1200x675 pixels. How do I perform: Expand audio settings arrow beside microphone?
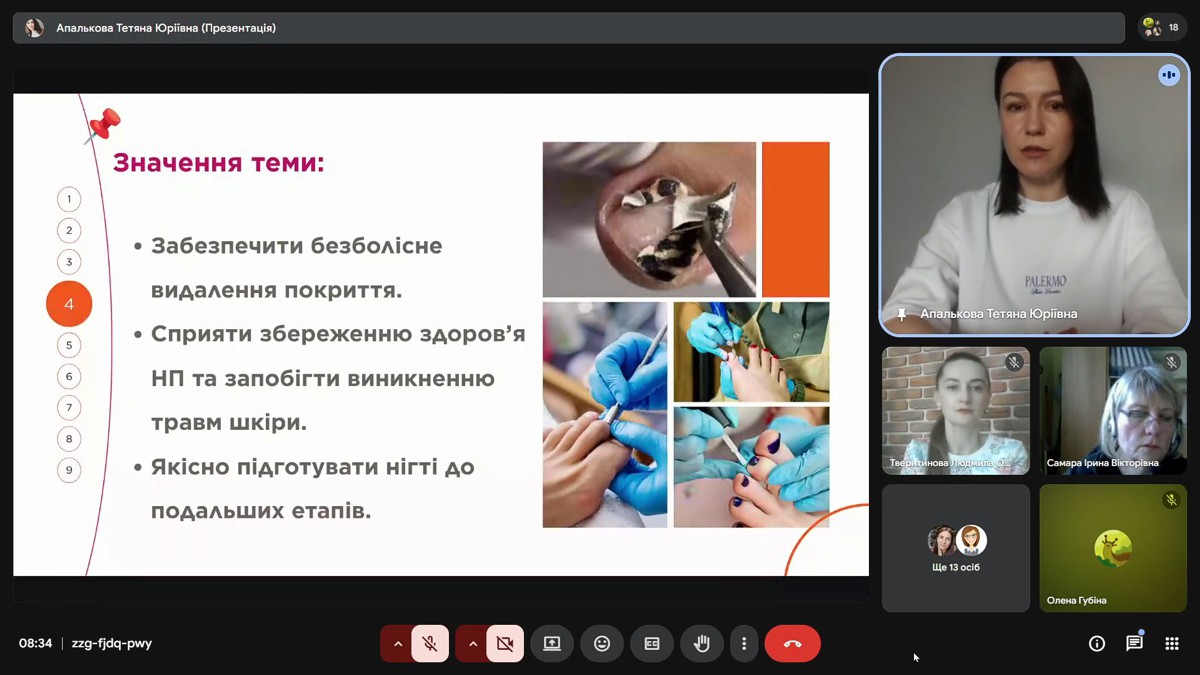398,644
